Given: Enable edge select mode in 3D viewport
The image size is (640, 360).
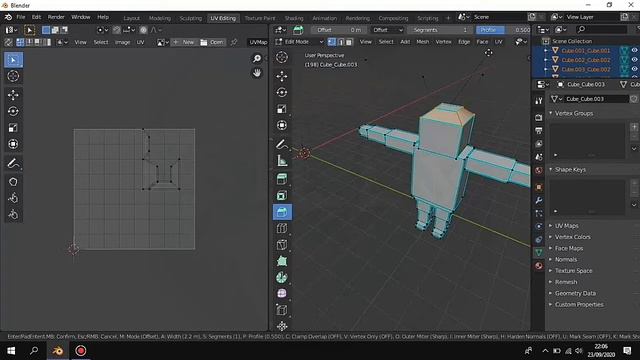Looking at the screenshot, I should (340, 42).
